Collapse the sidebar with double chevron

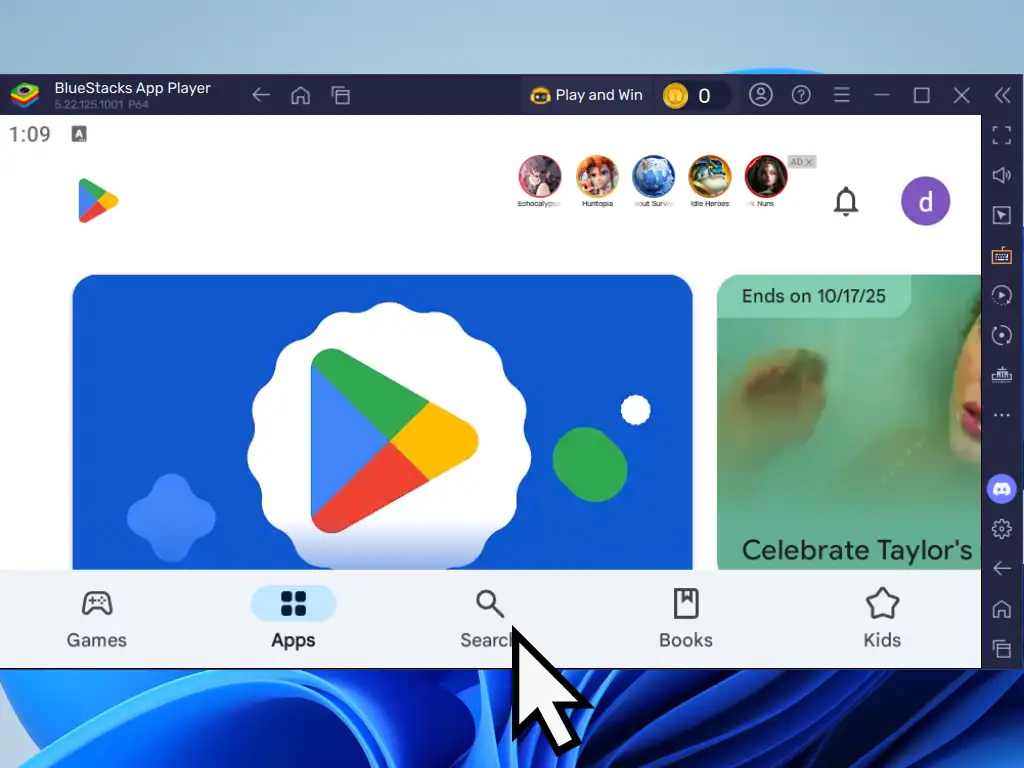[1001, 95]
